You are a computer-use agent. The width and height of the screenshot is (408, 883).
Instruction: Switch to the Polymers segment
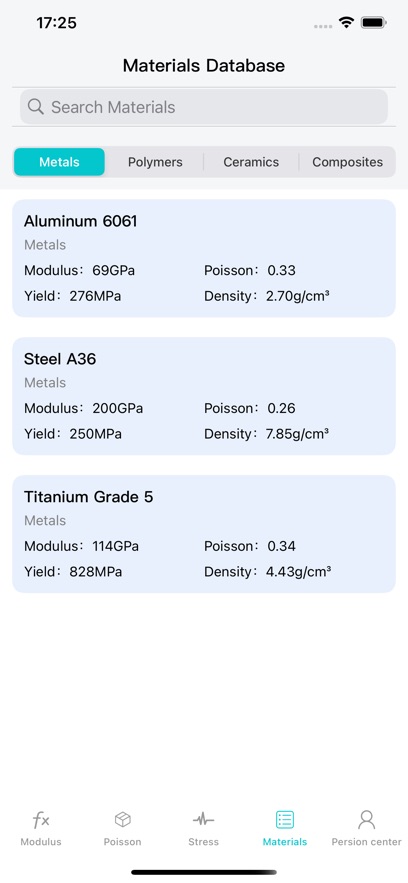pos(155,162)
